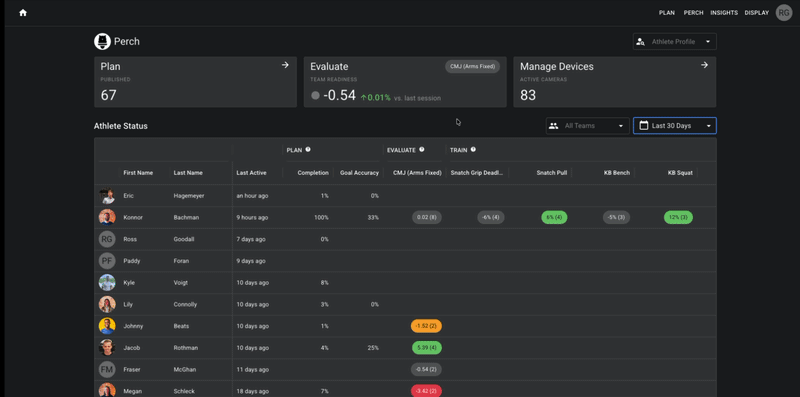Image resolution: width=800 pixels, height=397 pixels.
Task: Open the Plan card arrow
Action: (285, 65)
